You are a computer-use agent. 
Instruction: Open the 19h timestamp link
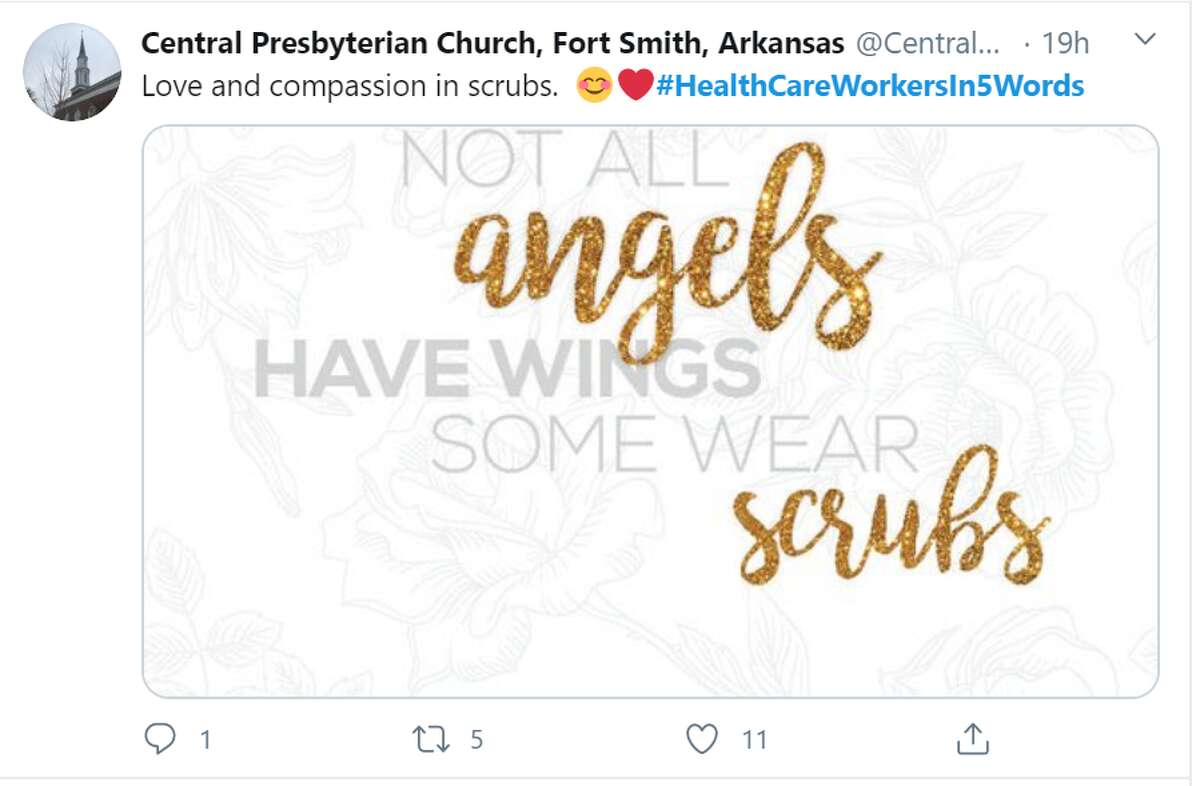pos(1065,43)
